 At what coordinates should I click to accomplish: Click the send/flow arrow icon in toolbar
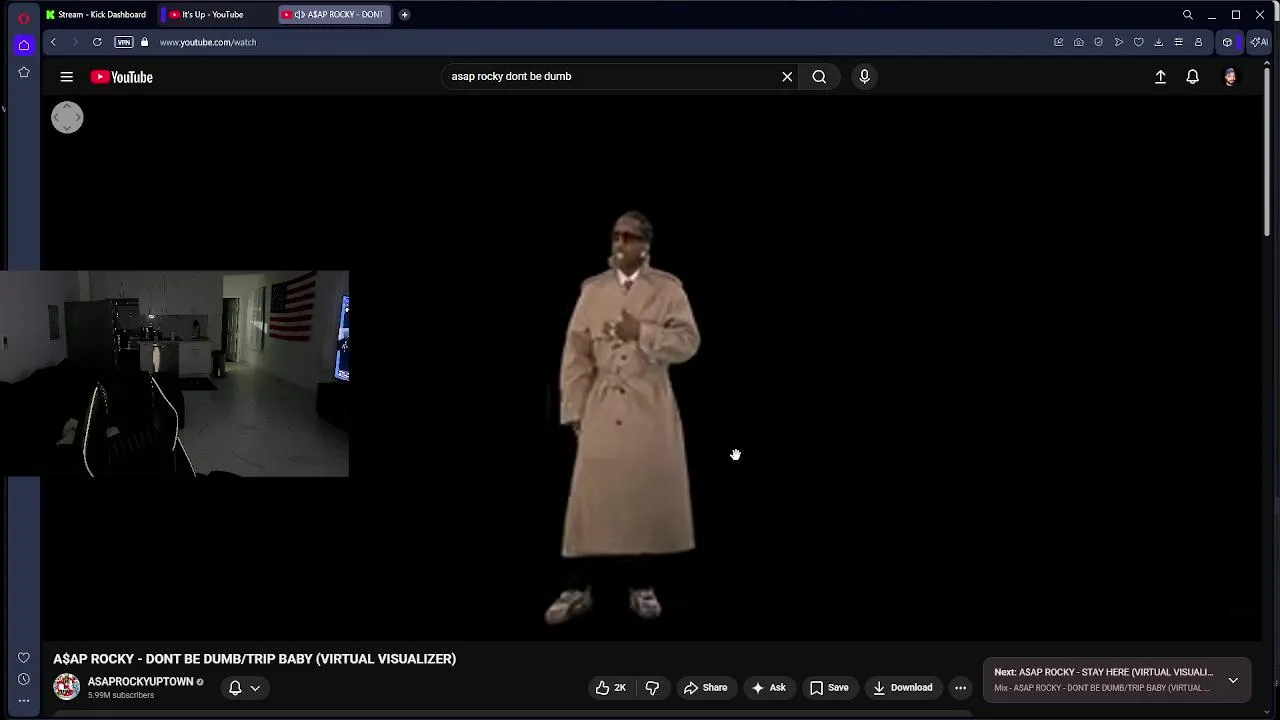click(x=1118, y=42)
